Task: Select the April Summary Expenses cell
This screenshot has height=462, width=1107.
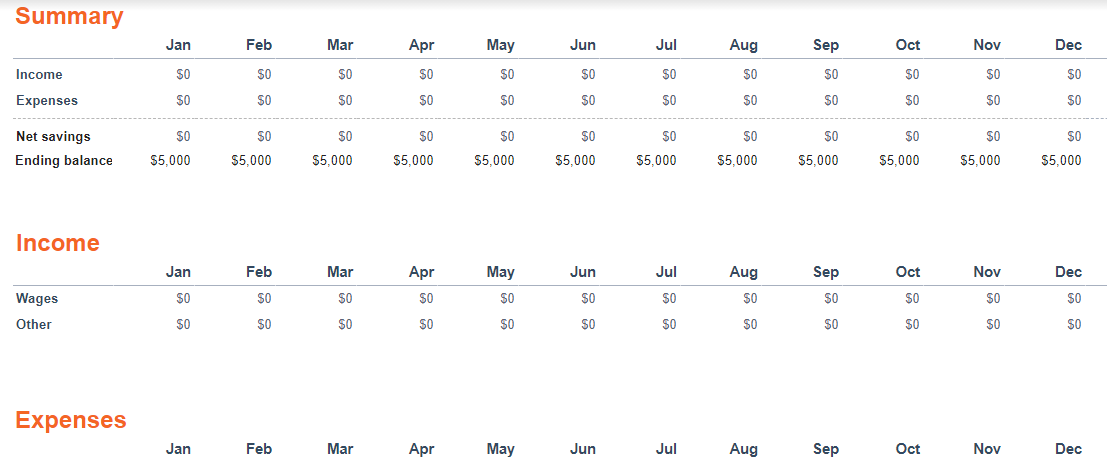Action: click(426, 101)
